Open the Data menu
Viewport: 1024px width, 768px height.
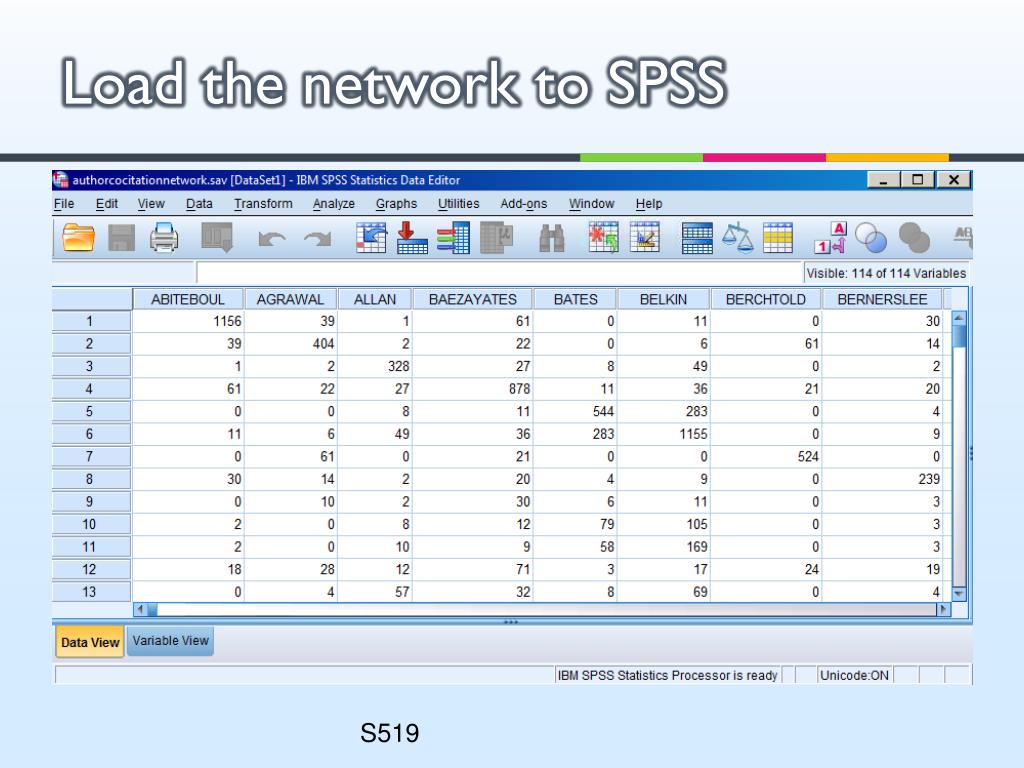click(x=199, y=204)
